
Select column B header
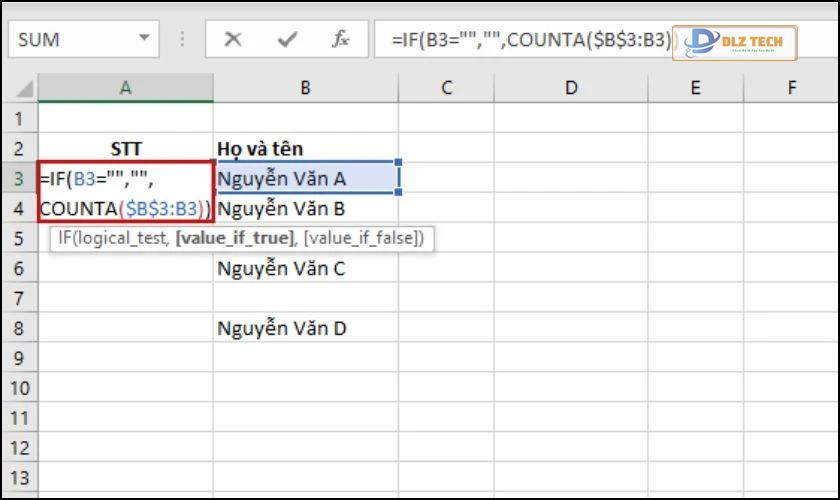pos(305,88)
